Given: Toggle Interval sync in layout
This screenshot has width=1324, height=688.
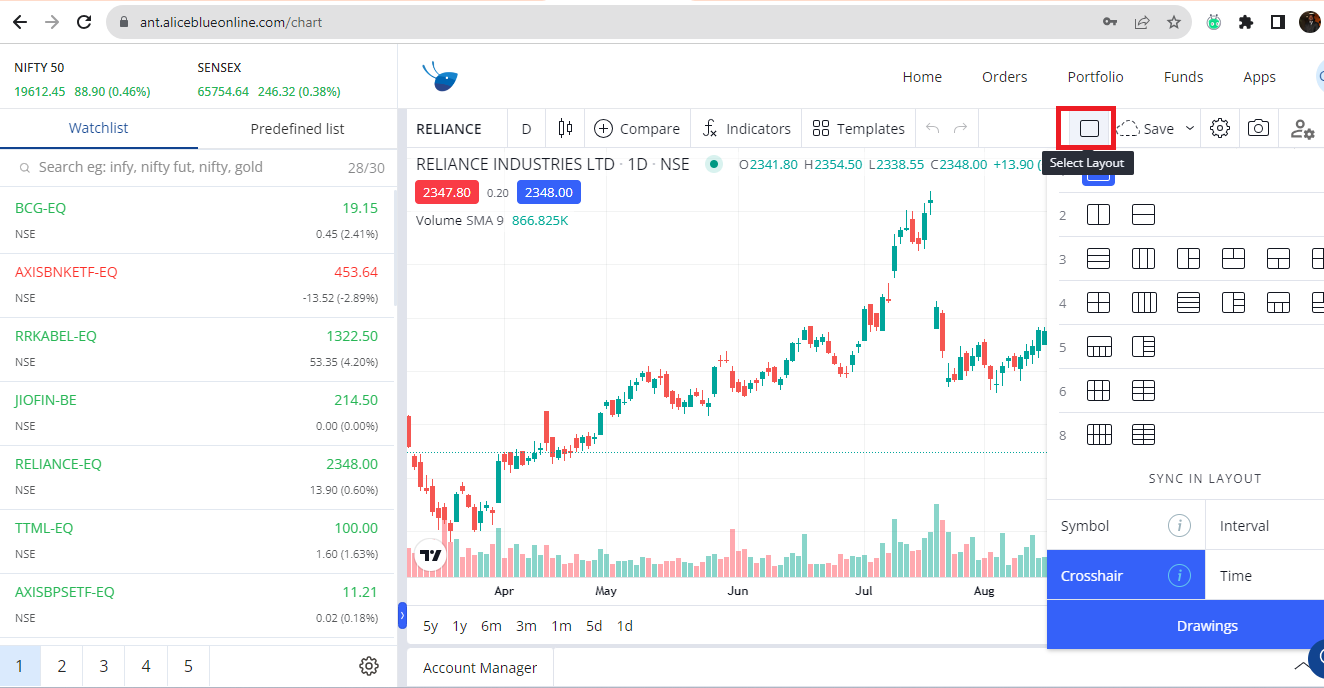Looking at the screenshot, I should pos(1265,526).
